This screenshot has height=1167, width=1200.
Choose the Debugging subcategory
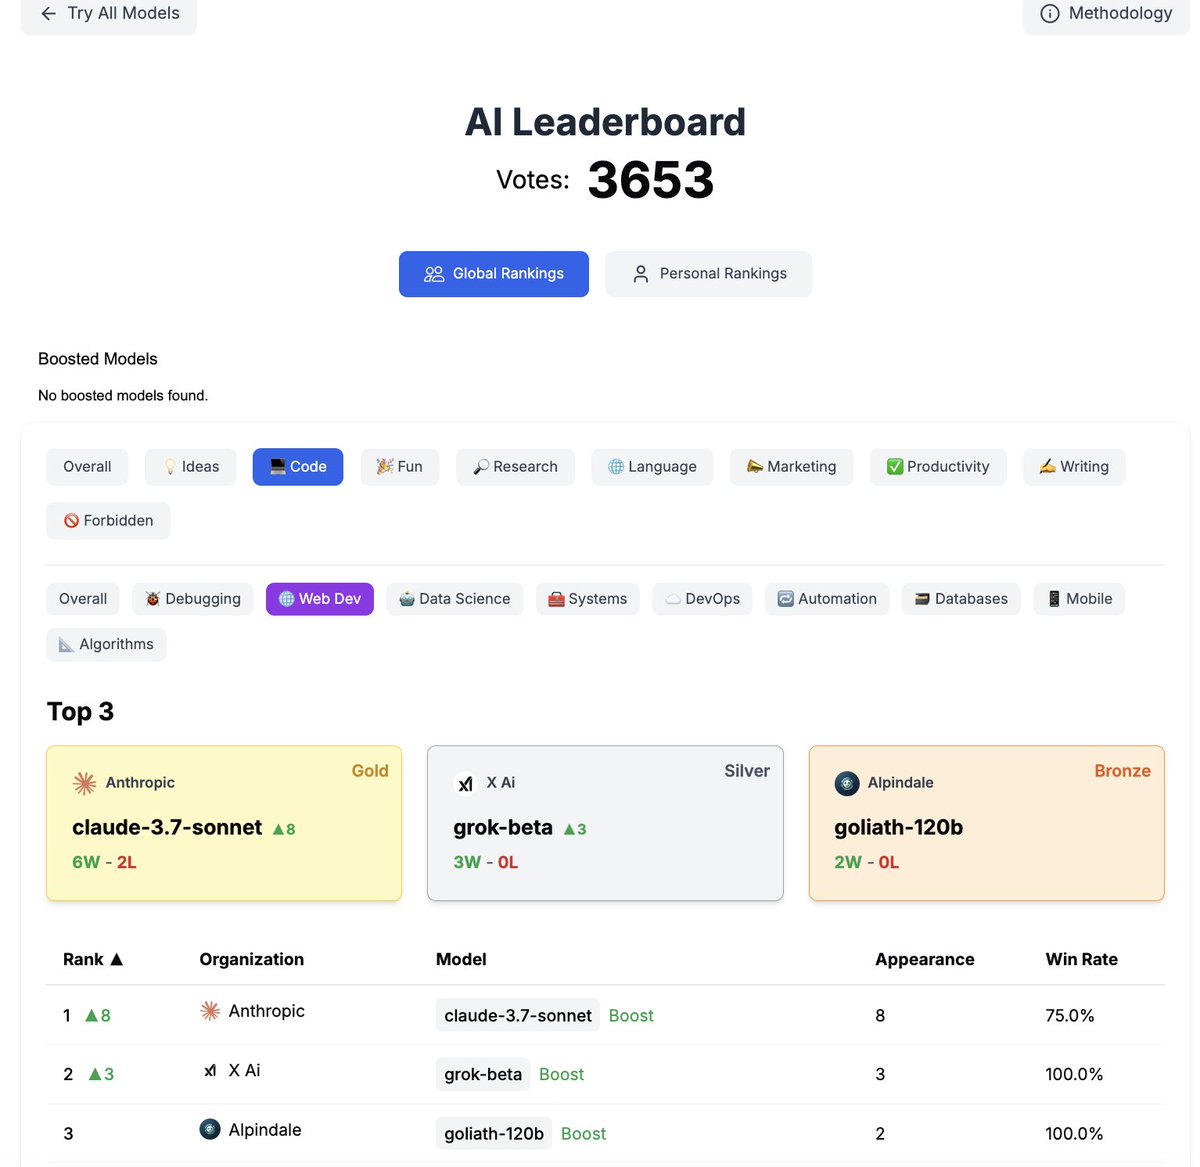(193, 599)
